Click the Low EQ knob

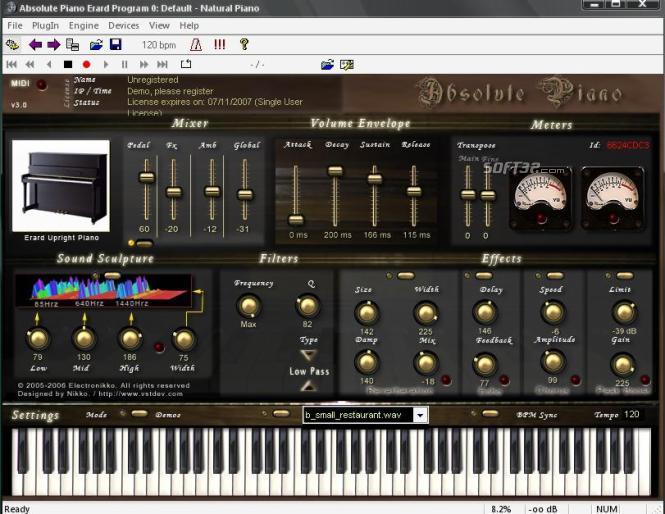38,338
